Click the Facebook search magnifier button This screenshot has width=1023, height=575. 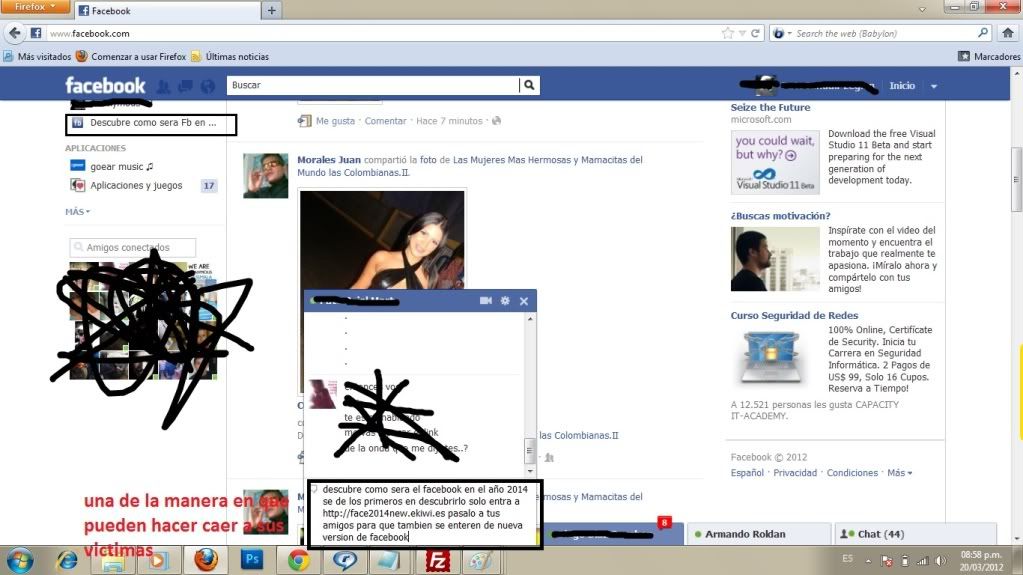click(529, 85)
